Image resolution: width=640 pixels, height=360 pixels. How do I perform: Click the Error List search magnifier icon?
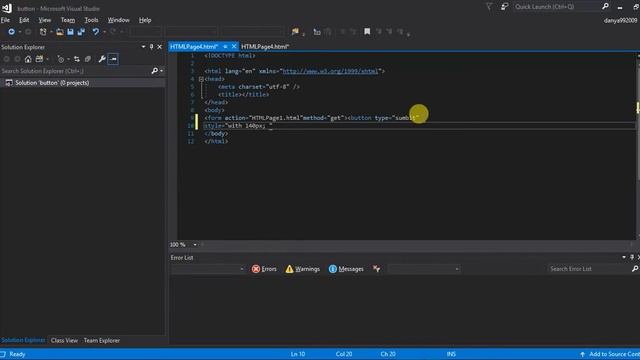[635, 269]
